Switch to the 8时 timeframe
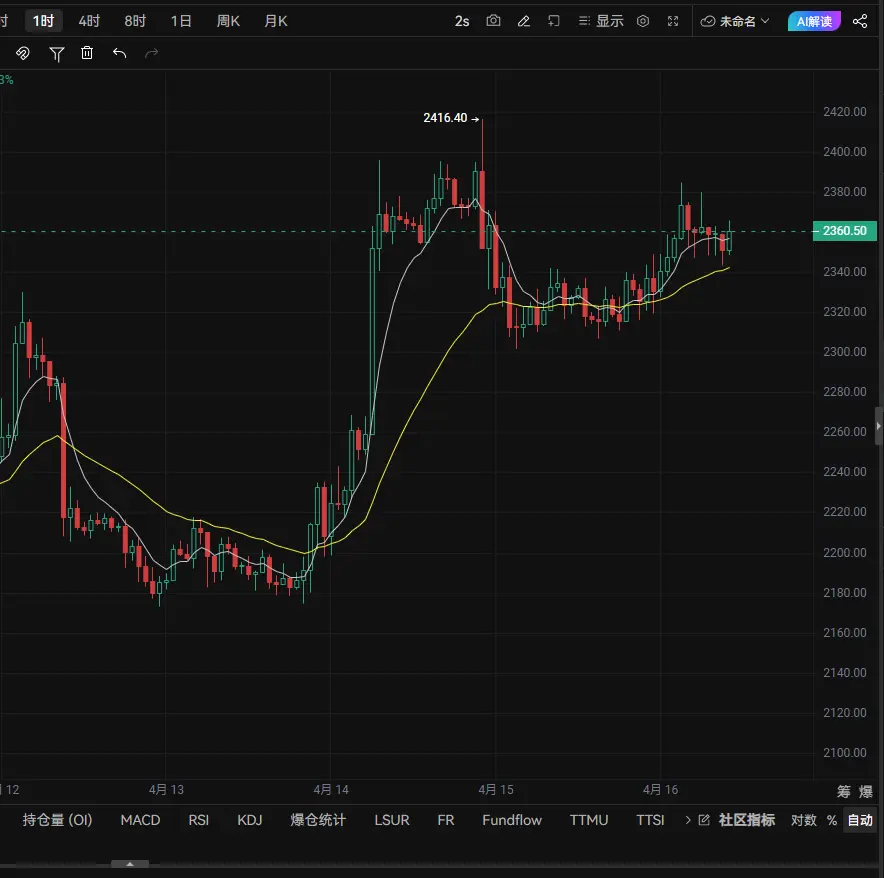The width and height of the screenshot is (884, 878). (135, 21)
